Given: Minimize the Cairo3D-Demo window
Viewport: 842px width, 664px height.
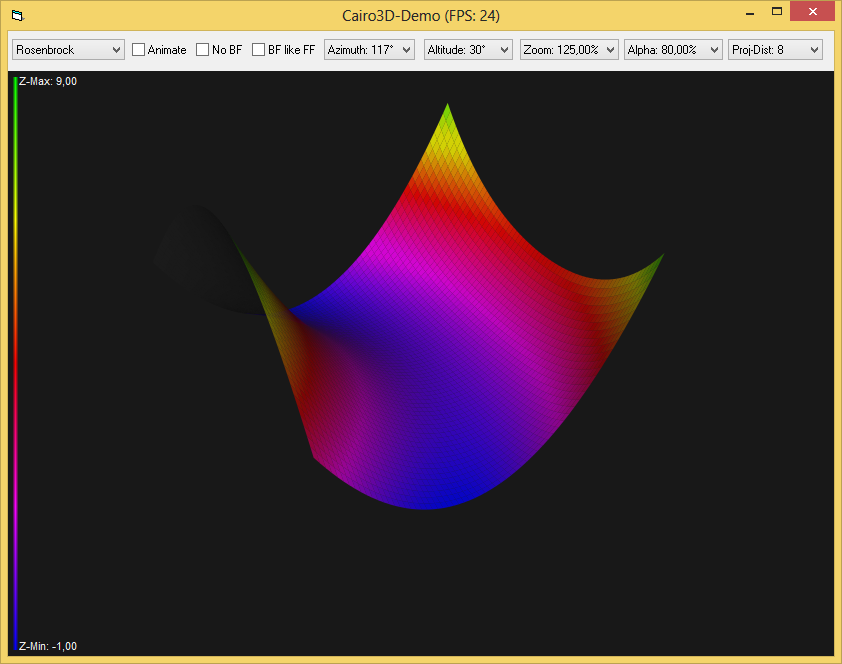Looking at the screenshot, I should (748, 12).
